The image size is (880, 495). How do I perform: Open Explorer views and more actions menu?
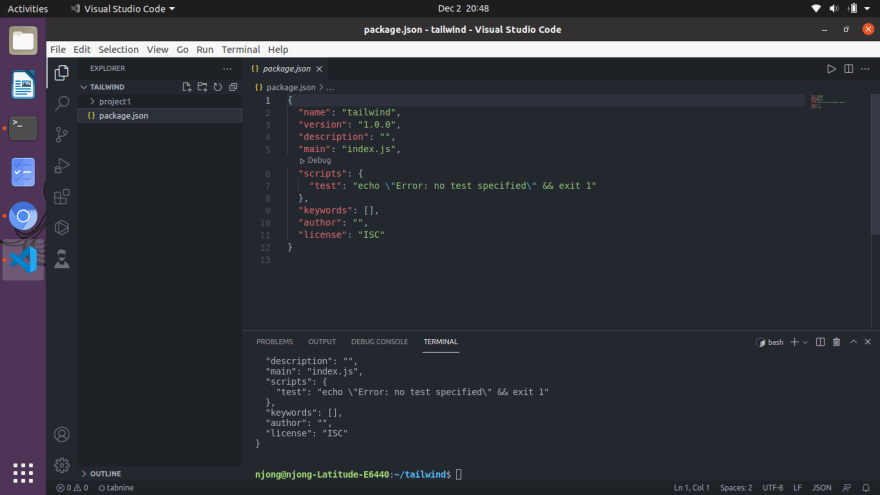tap(227, 68)
